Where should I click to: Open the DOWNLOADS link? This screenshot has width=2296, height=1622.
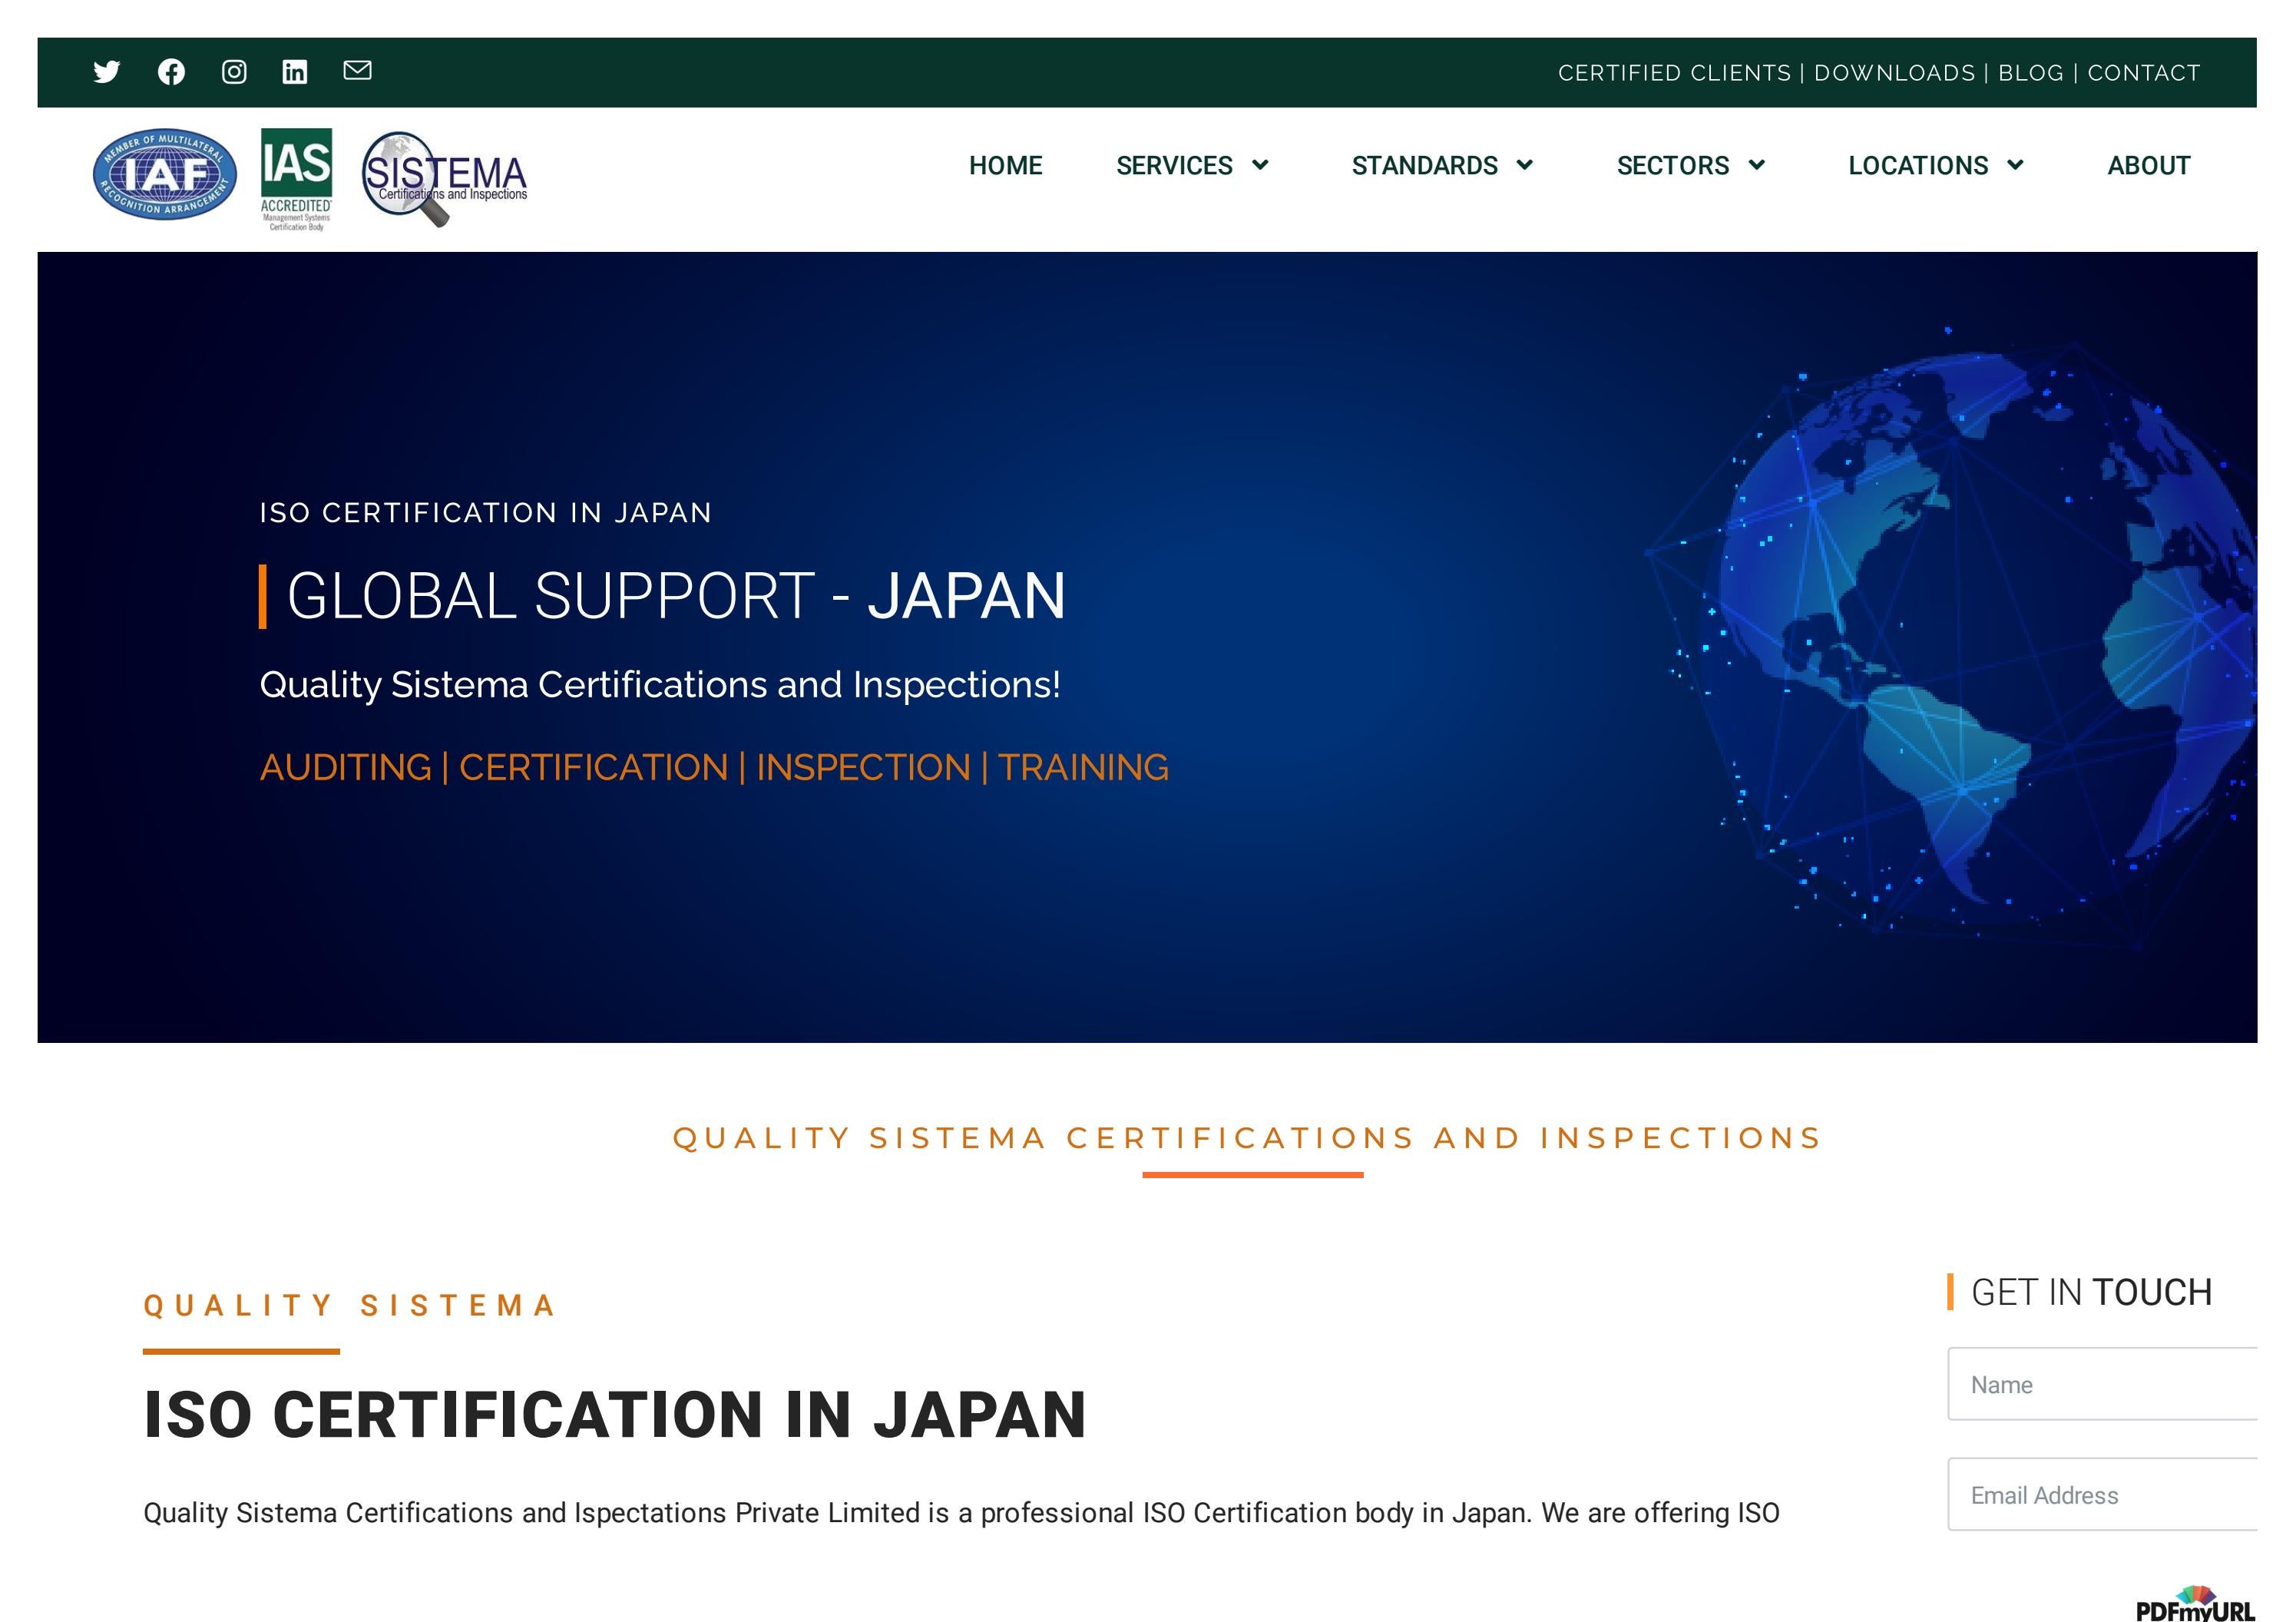1895,72
